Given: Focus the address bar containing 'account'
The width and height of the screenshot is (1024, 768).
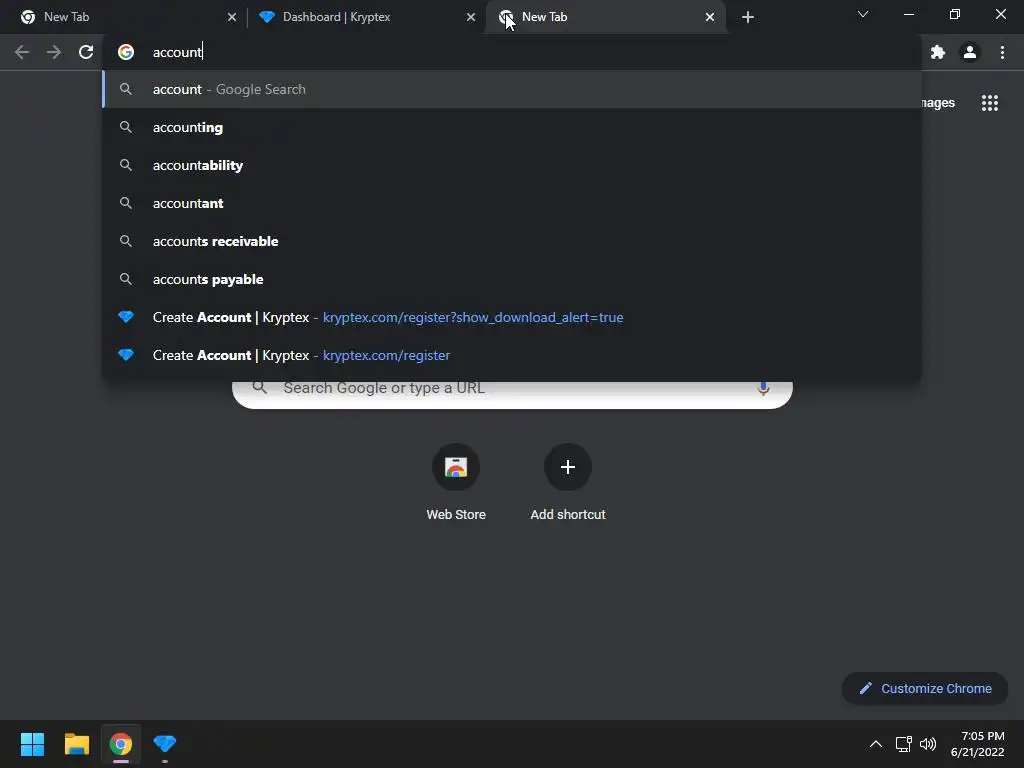Looking at the screenshot, I should [x=512, y=52].
